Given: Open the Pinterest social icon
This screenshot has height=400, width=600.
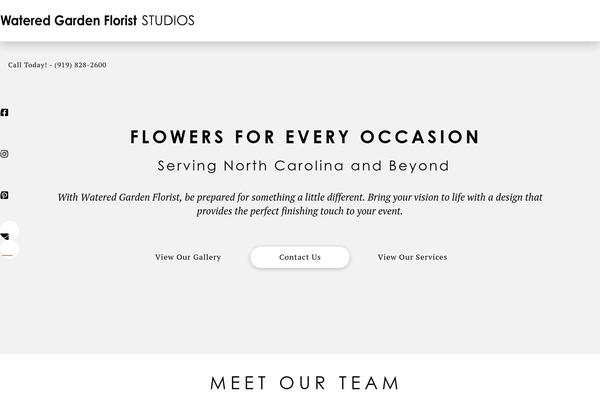Looking at the screenshot, I should pyautogui.click(x=5, y=196).
